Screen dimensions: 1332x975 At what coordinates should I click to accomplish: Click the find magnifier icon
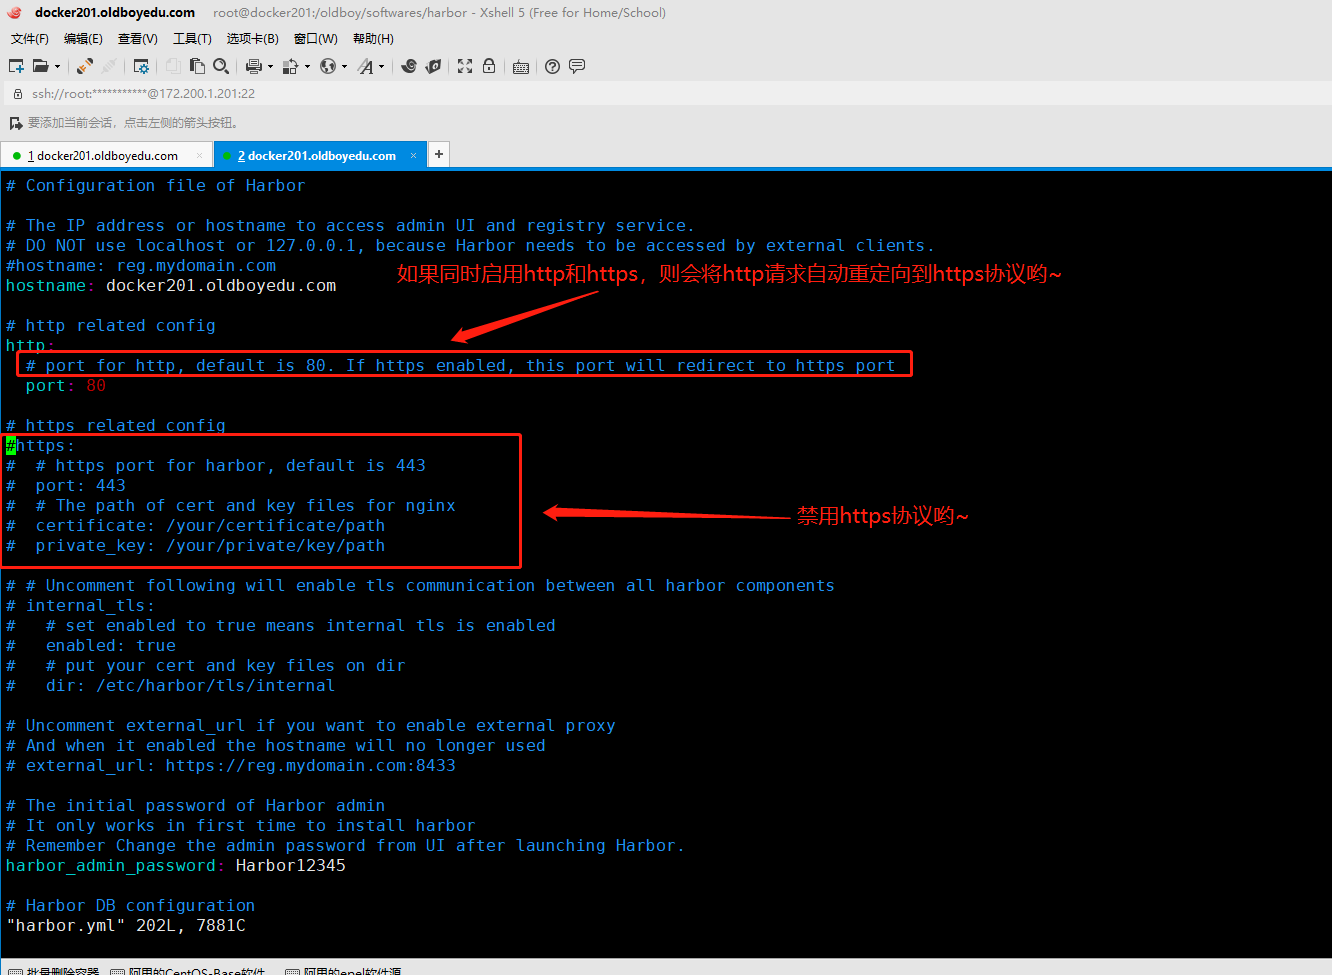point(221,66)
